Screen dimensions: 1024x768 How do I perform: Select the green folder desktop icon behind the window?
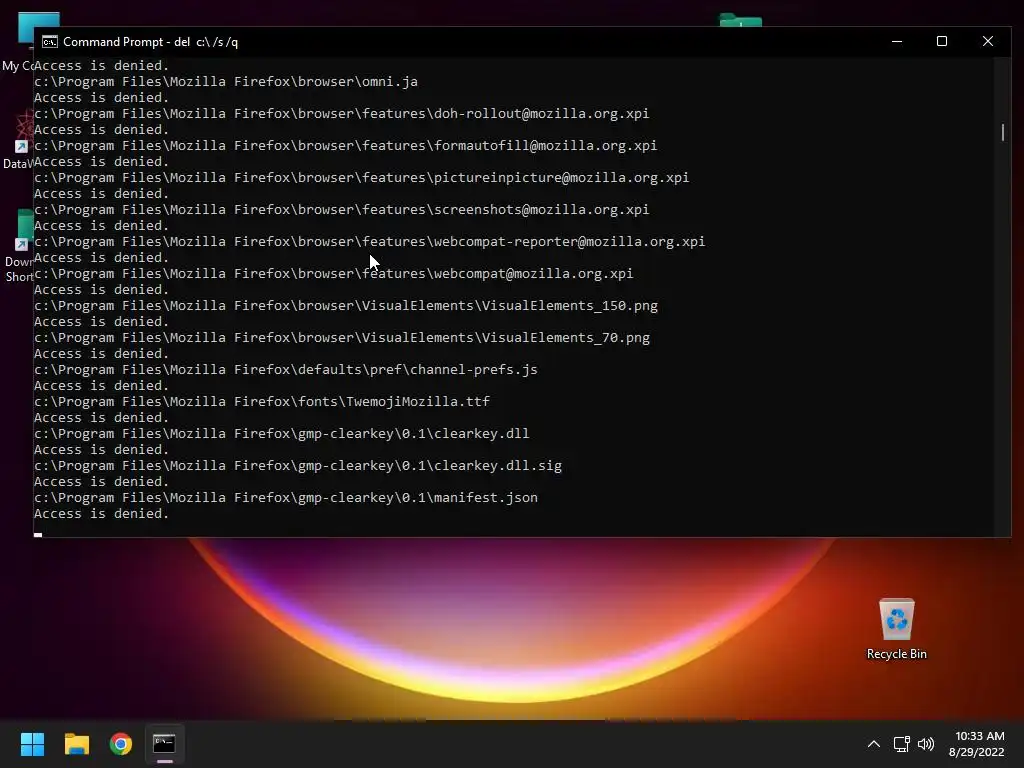click(x=741, y=20)
